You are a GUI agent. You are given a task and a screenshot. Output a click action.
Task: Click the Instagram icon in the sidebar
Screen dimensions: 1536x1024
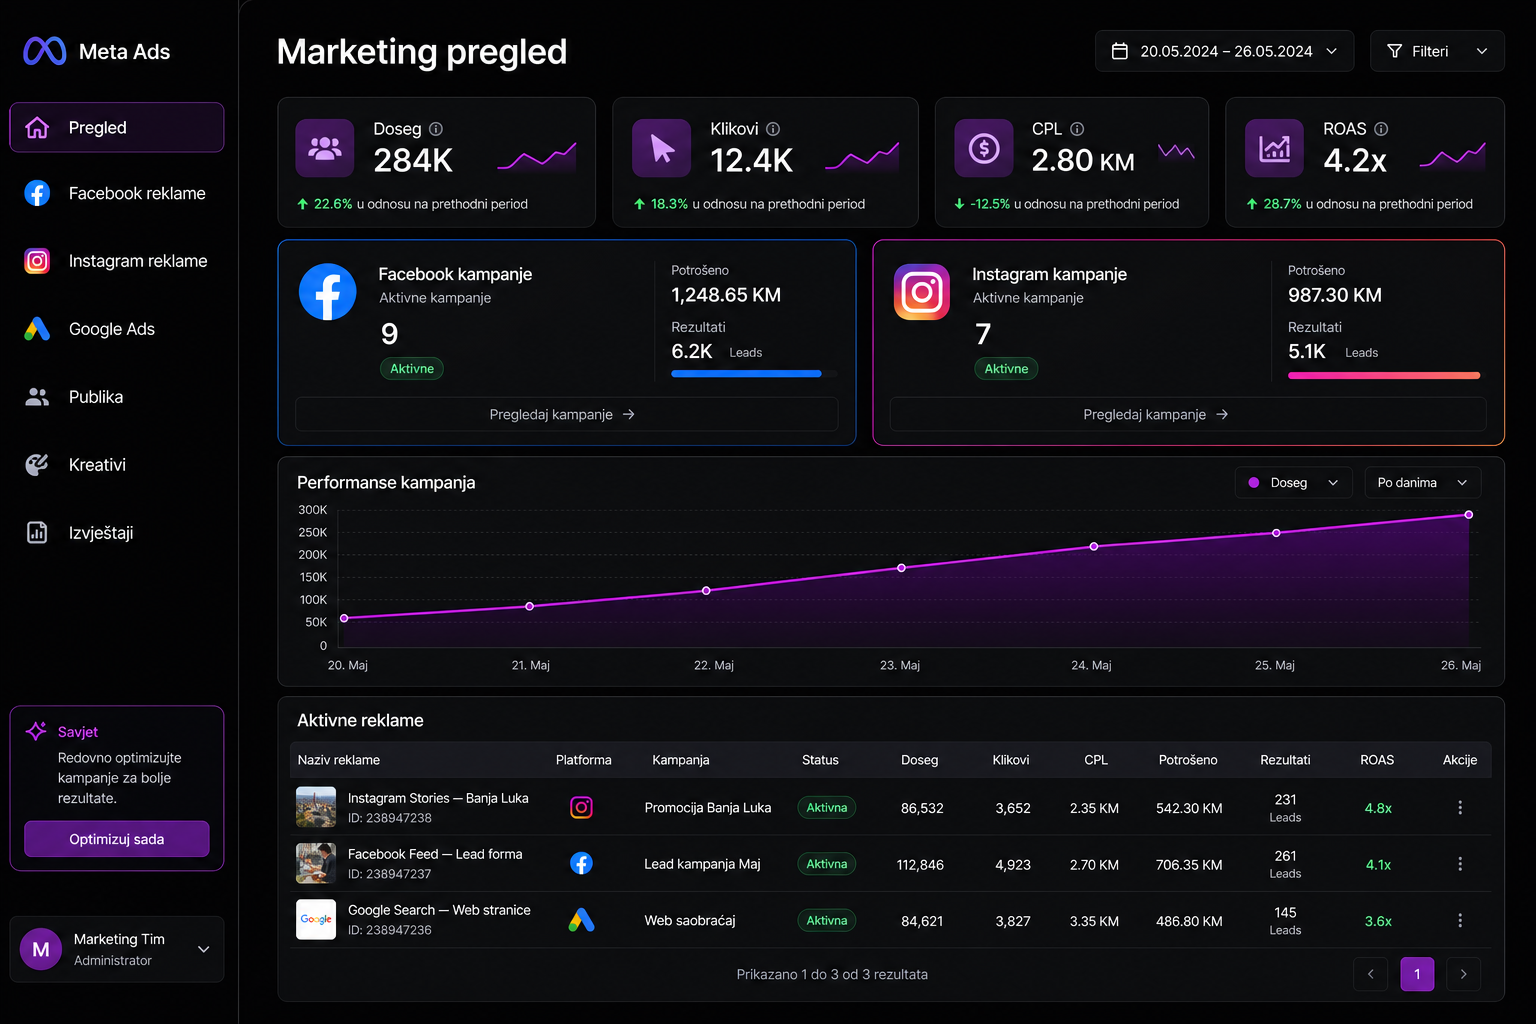[37, 261]
